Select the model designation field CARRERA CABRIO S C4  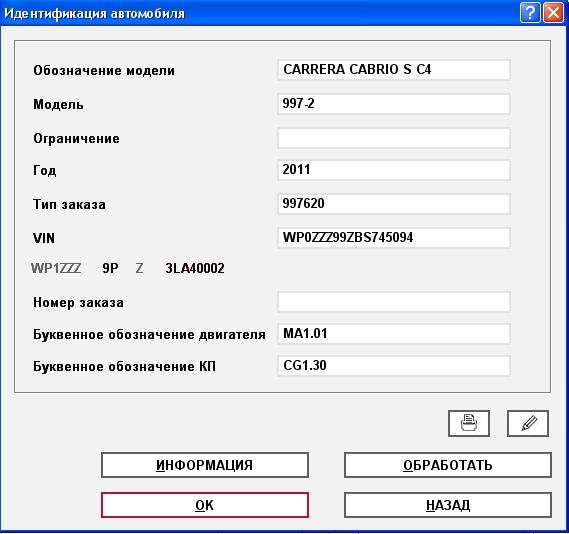(394, 70)
